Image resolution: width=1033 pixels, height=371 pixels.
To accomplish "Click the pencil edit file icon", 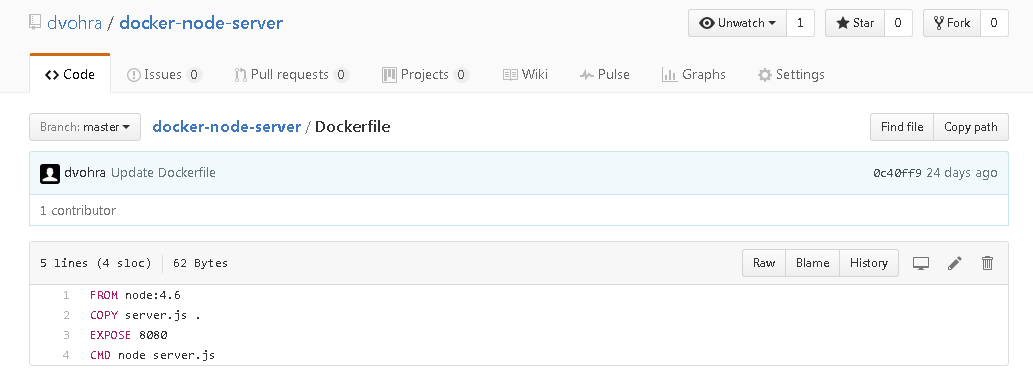I will [955, 263].
